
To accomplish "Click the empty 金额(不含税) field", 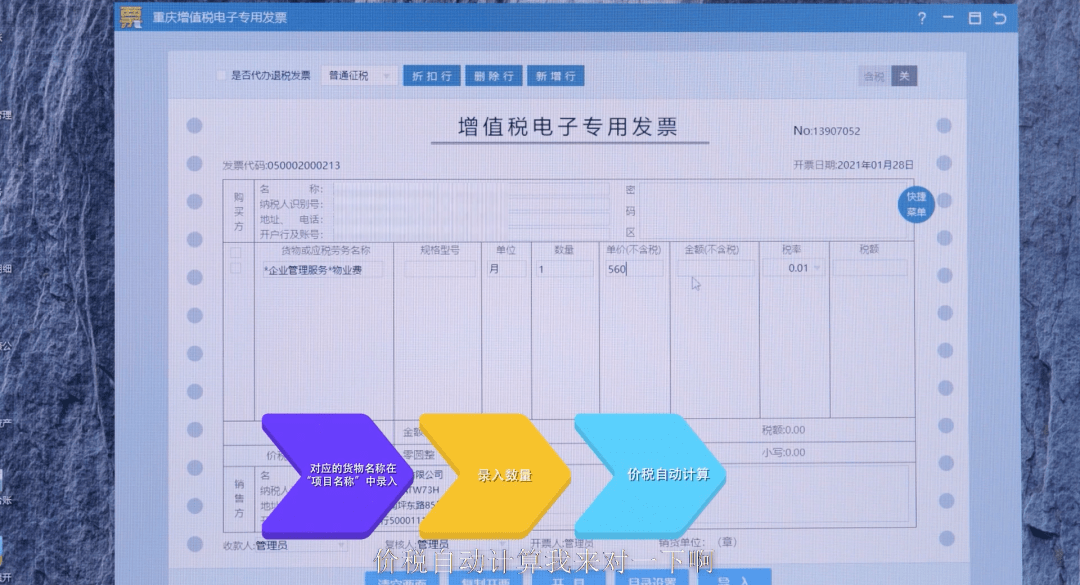I will tap(715, 268).
